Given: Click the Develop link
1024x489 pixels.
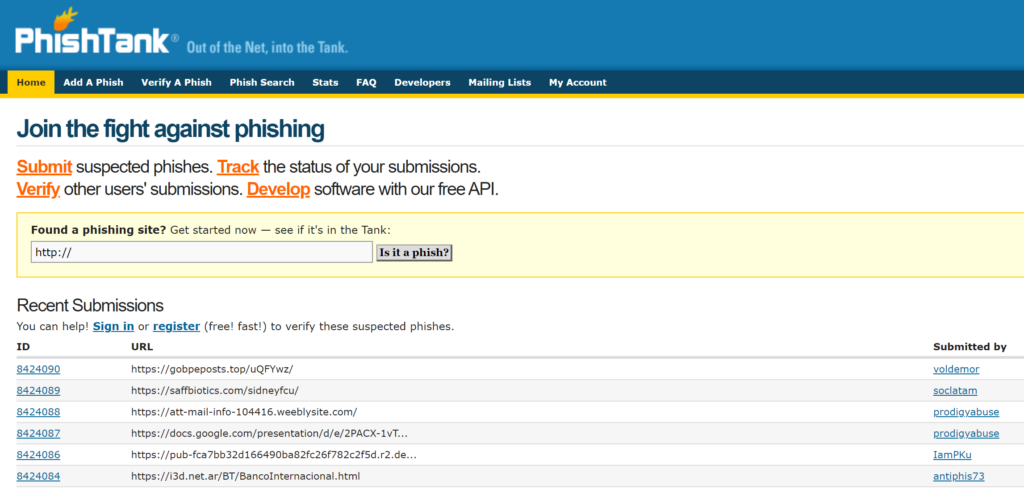Looking at the screenshot, I should pos(278,190).
